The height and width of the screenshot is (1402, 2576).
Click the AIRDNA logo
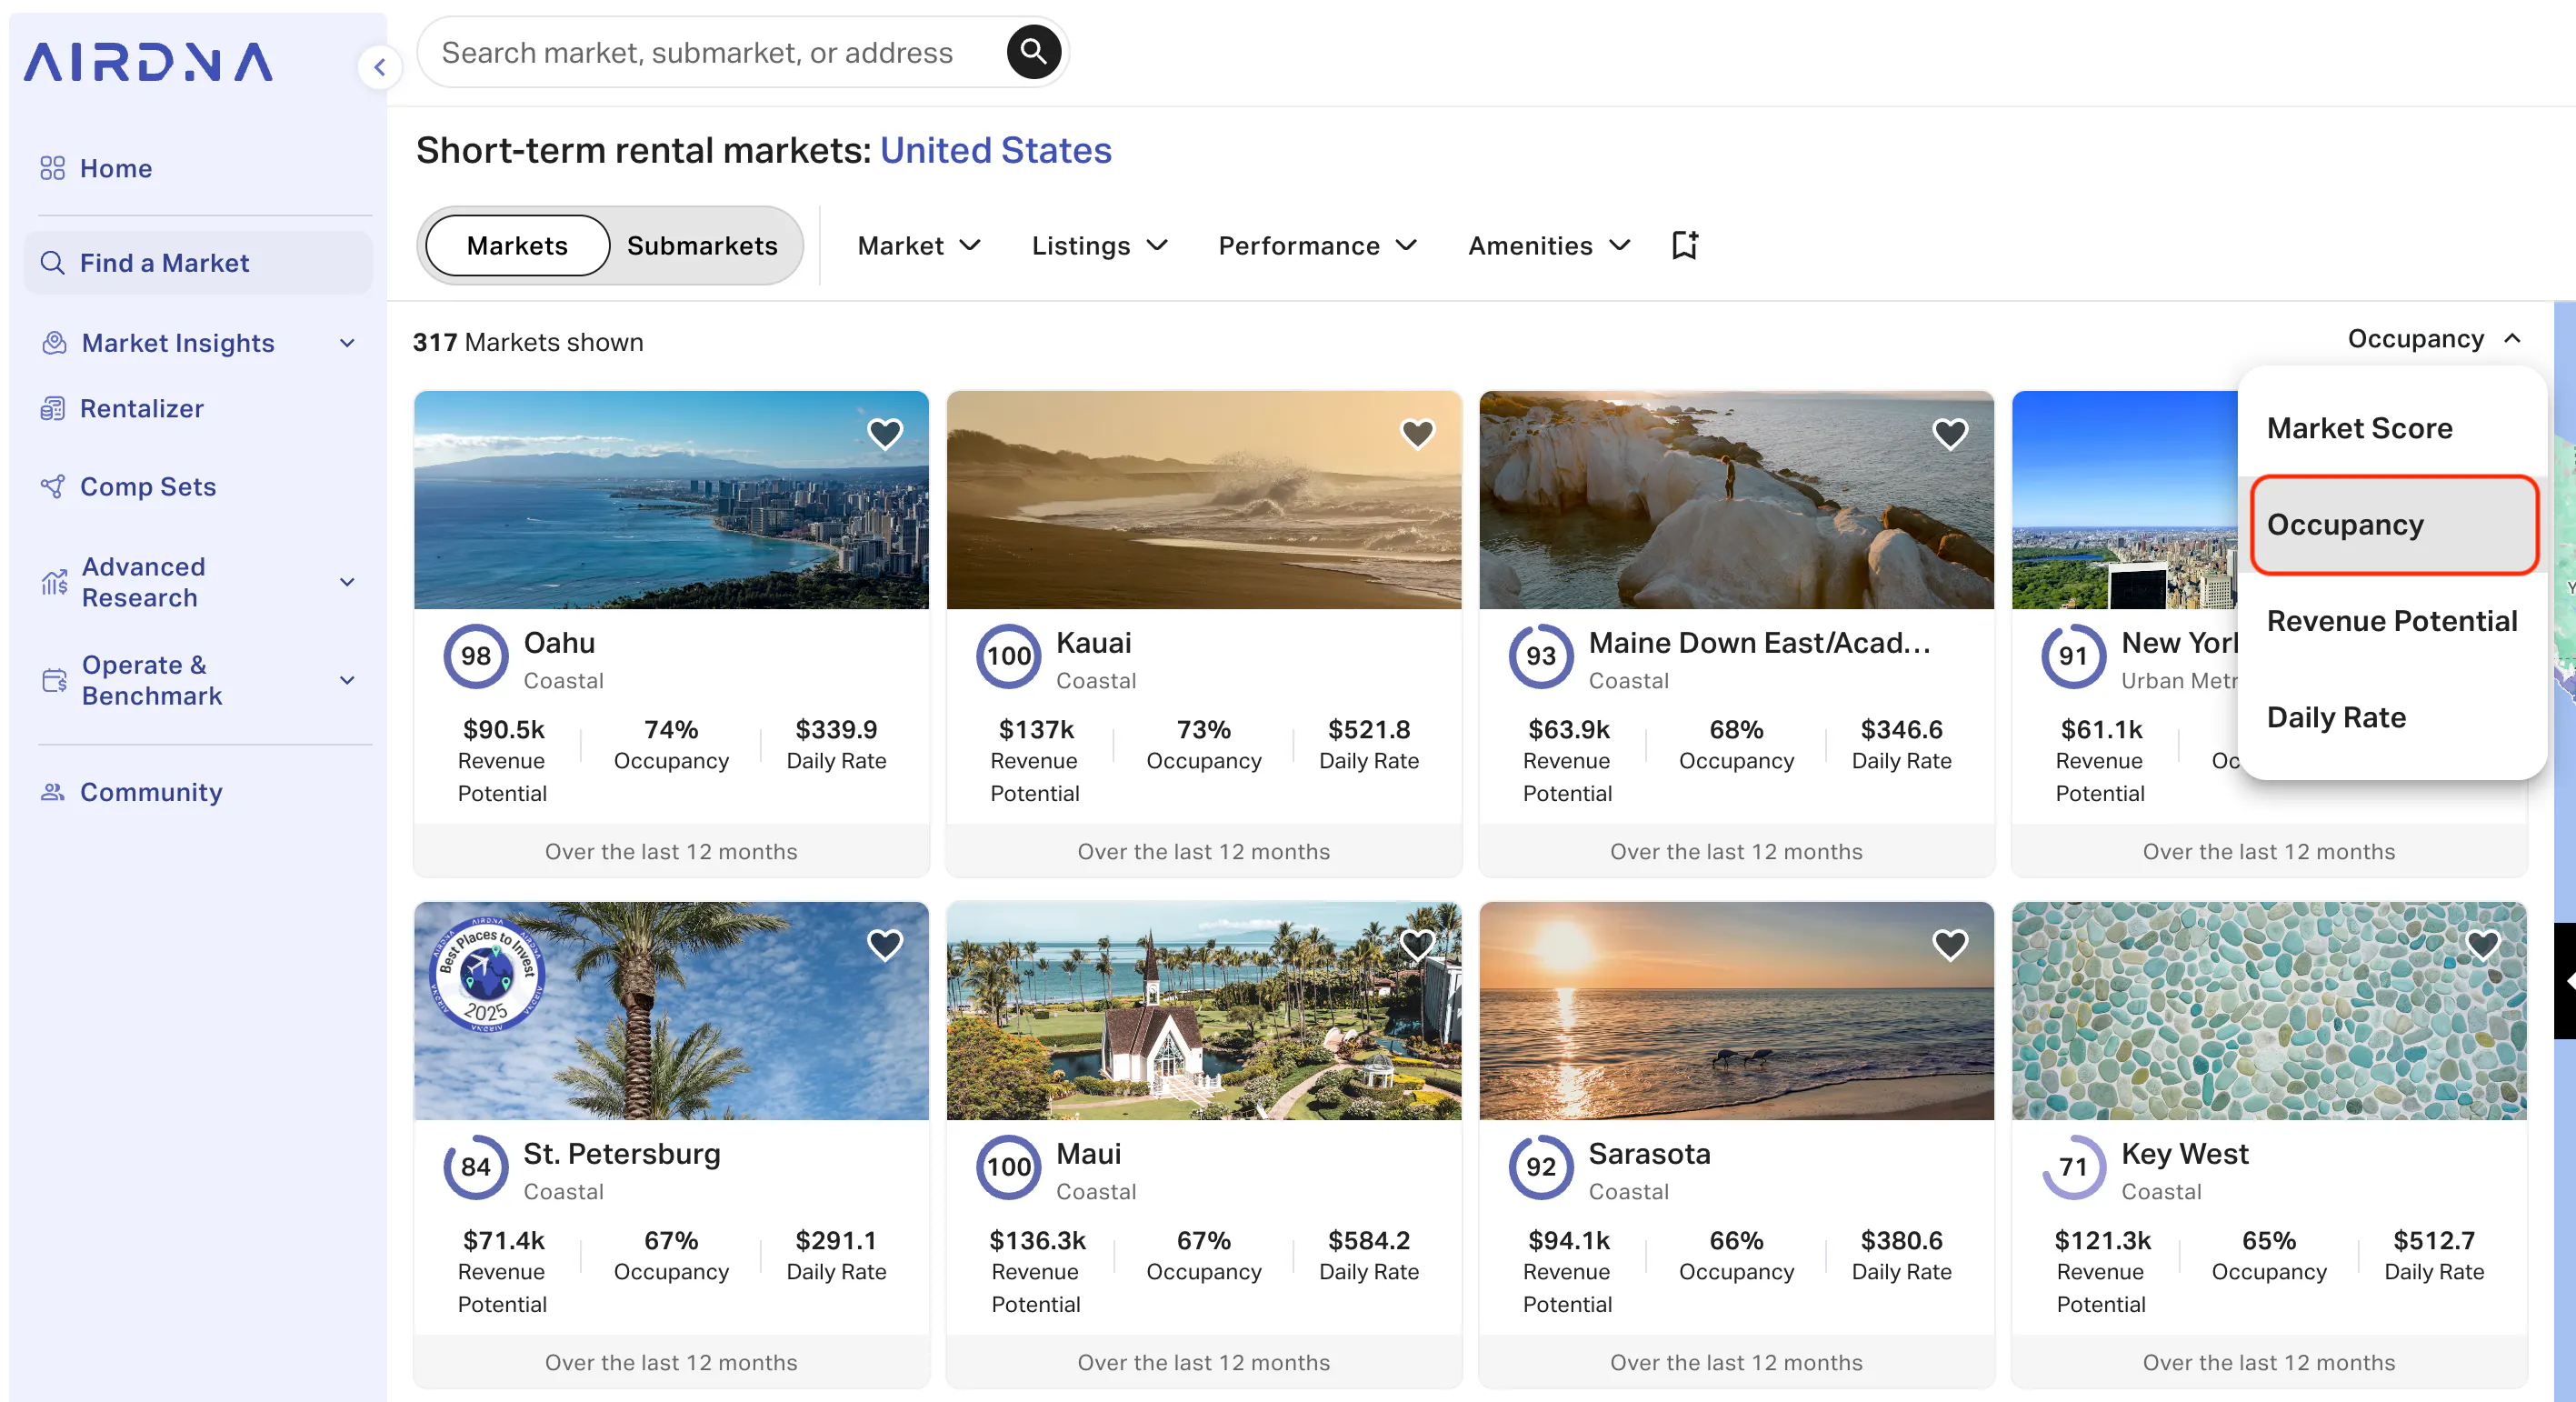(x=148, y=62)
